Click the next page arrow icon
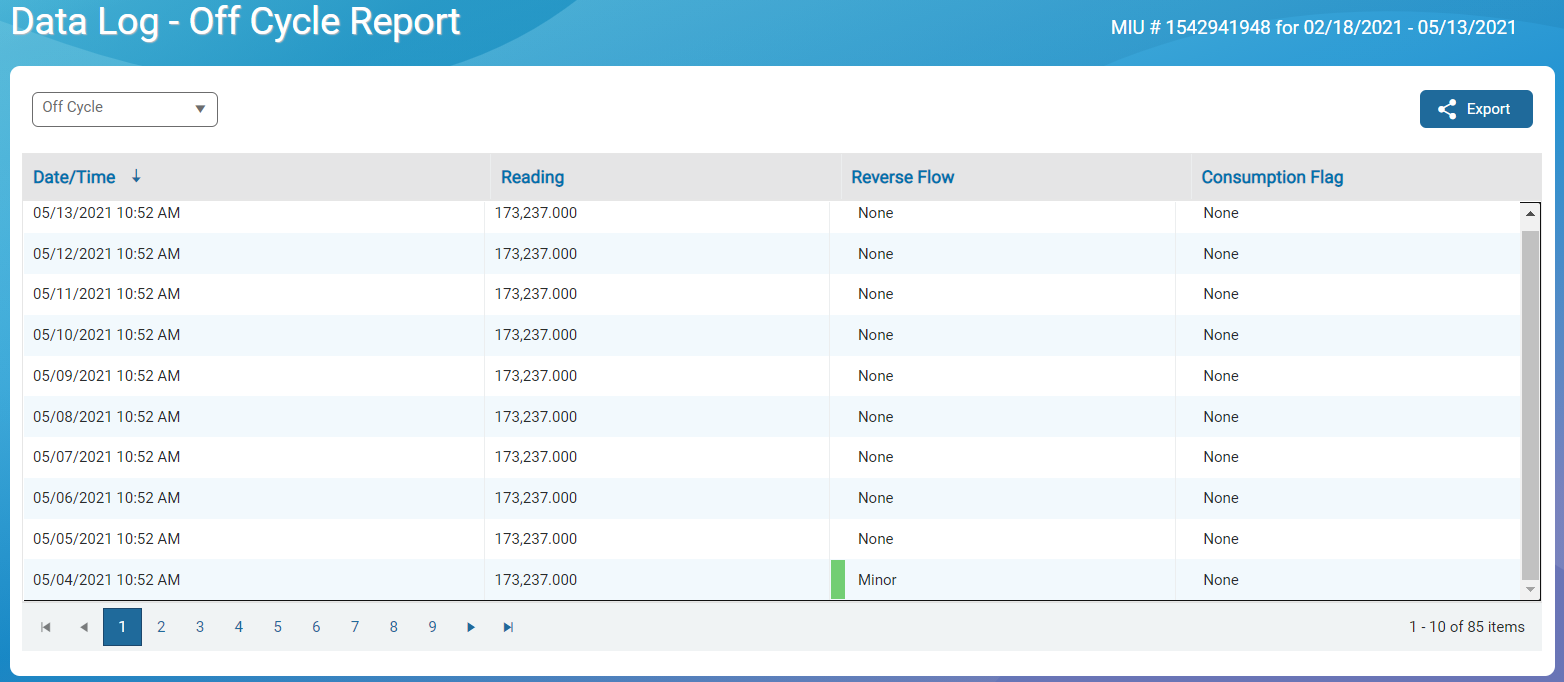The width and height of the screenshot is (1564, 682). 470,627
